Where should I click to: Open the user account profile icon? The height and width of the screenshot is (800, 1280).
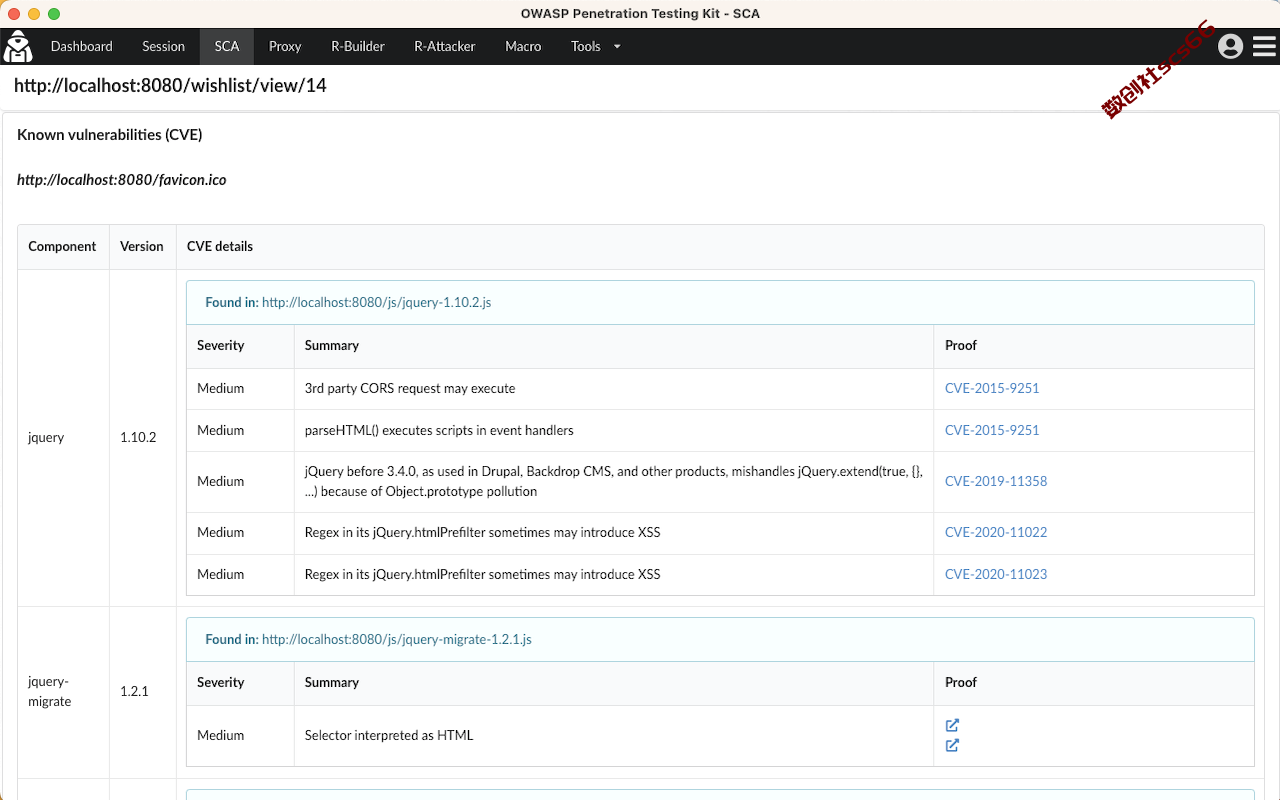(1231, 46)
